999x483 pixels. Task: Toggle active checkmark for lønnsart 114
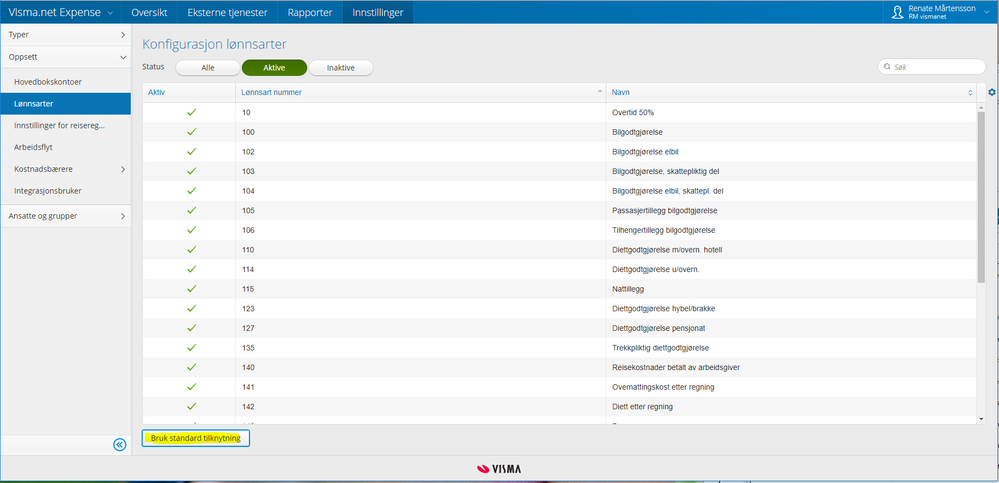point(191,269)
